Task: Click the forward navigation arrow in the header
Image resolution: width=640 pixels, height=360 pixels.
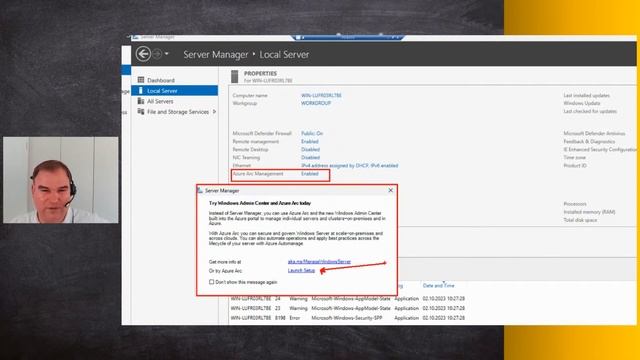Action: [x=157, y=54]
